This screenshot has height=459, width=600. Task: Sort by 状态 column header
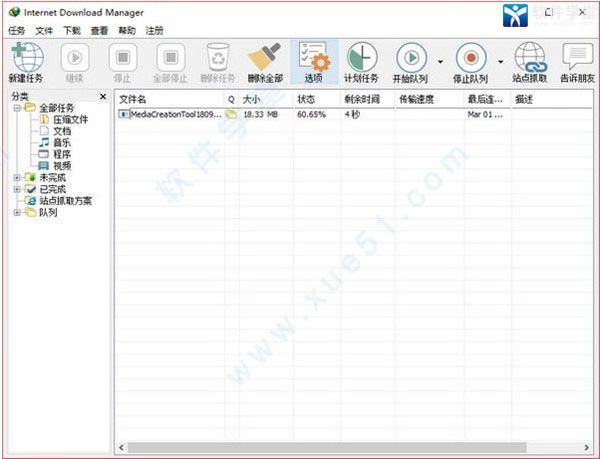pyautogui.click(x=317, y=99)
